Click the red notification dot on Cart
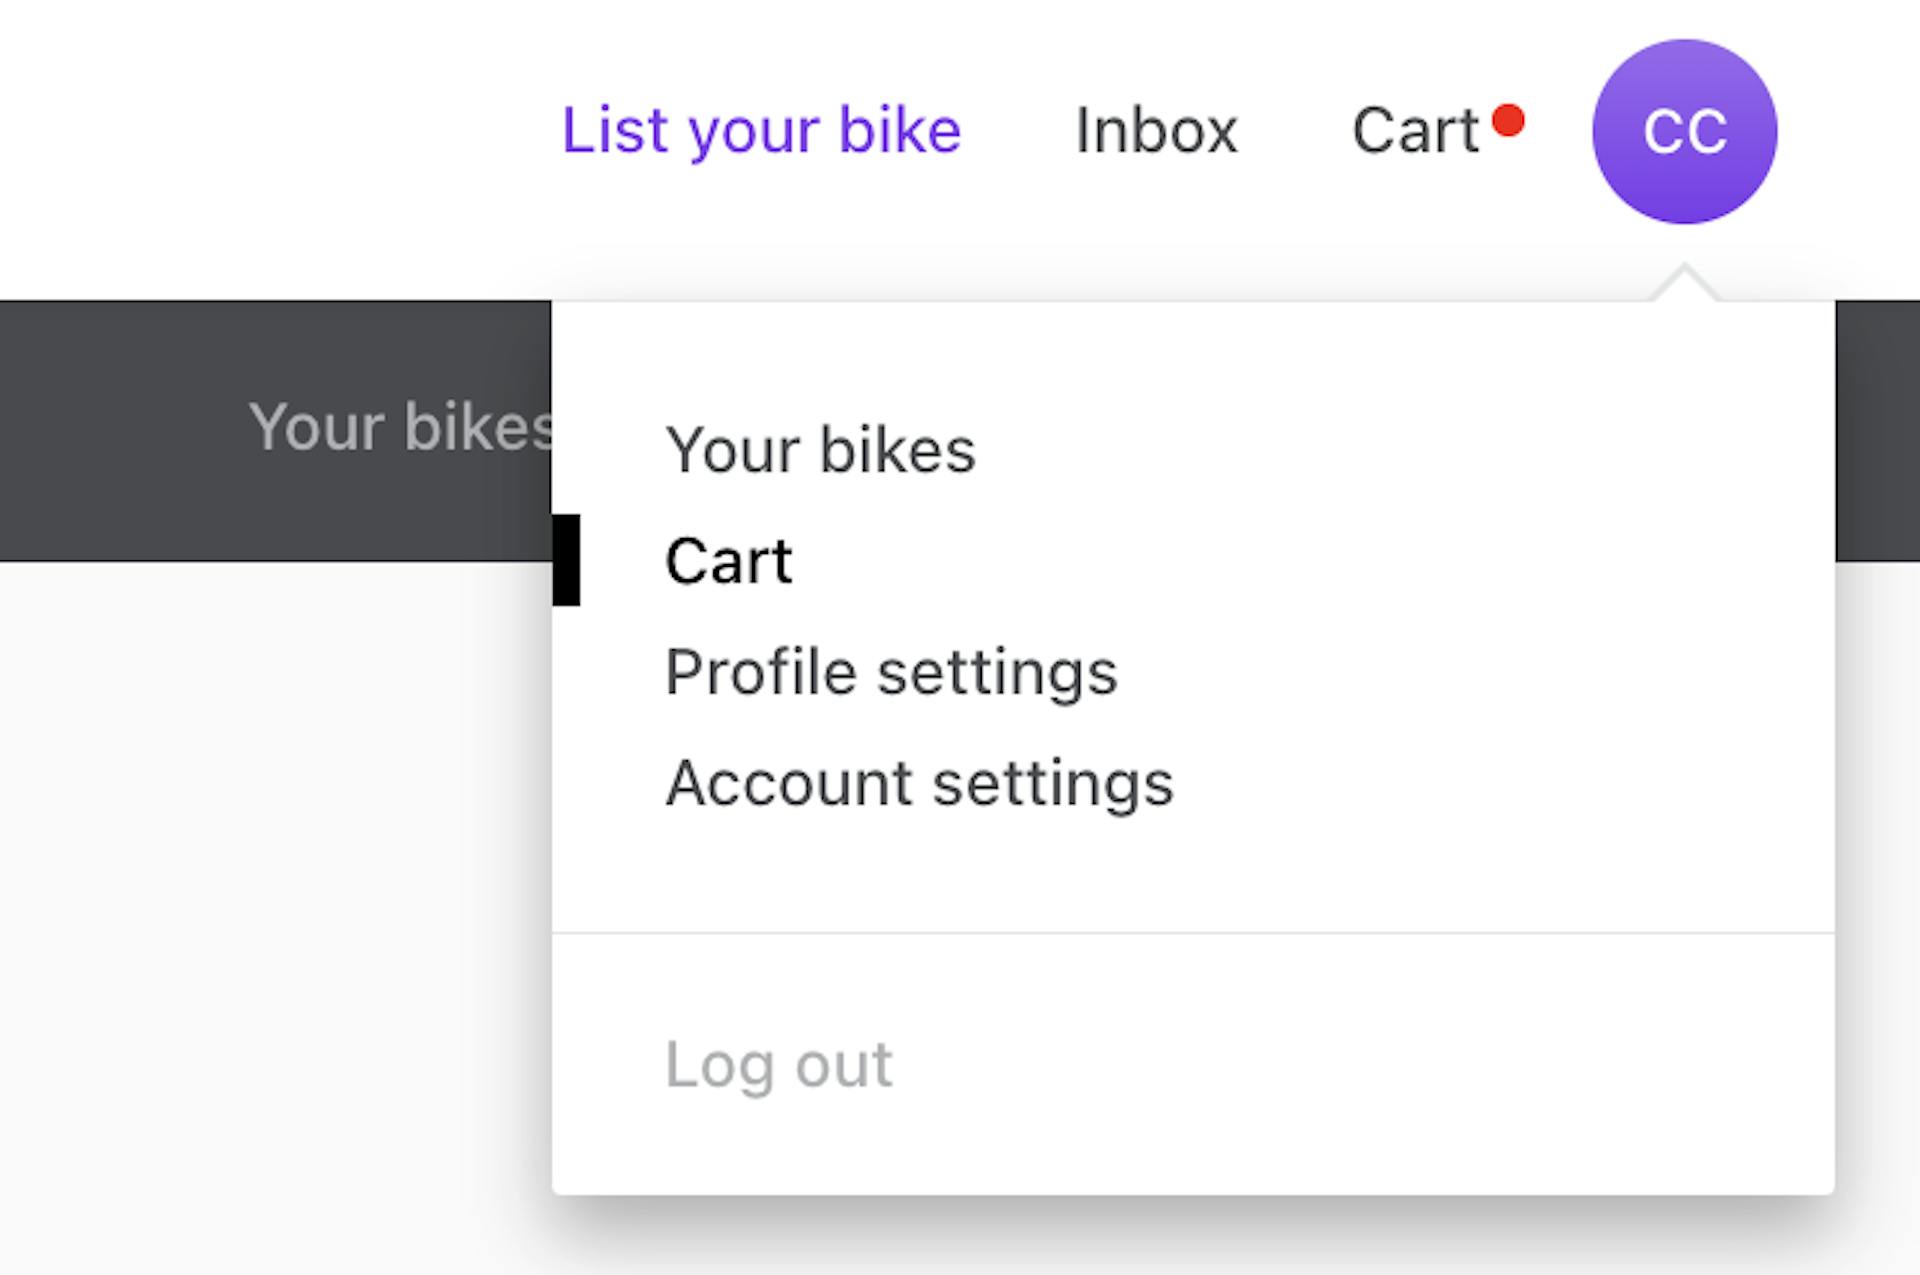 click(1508, 121)
